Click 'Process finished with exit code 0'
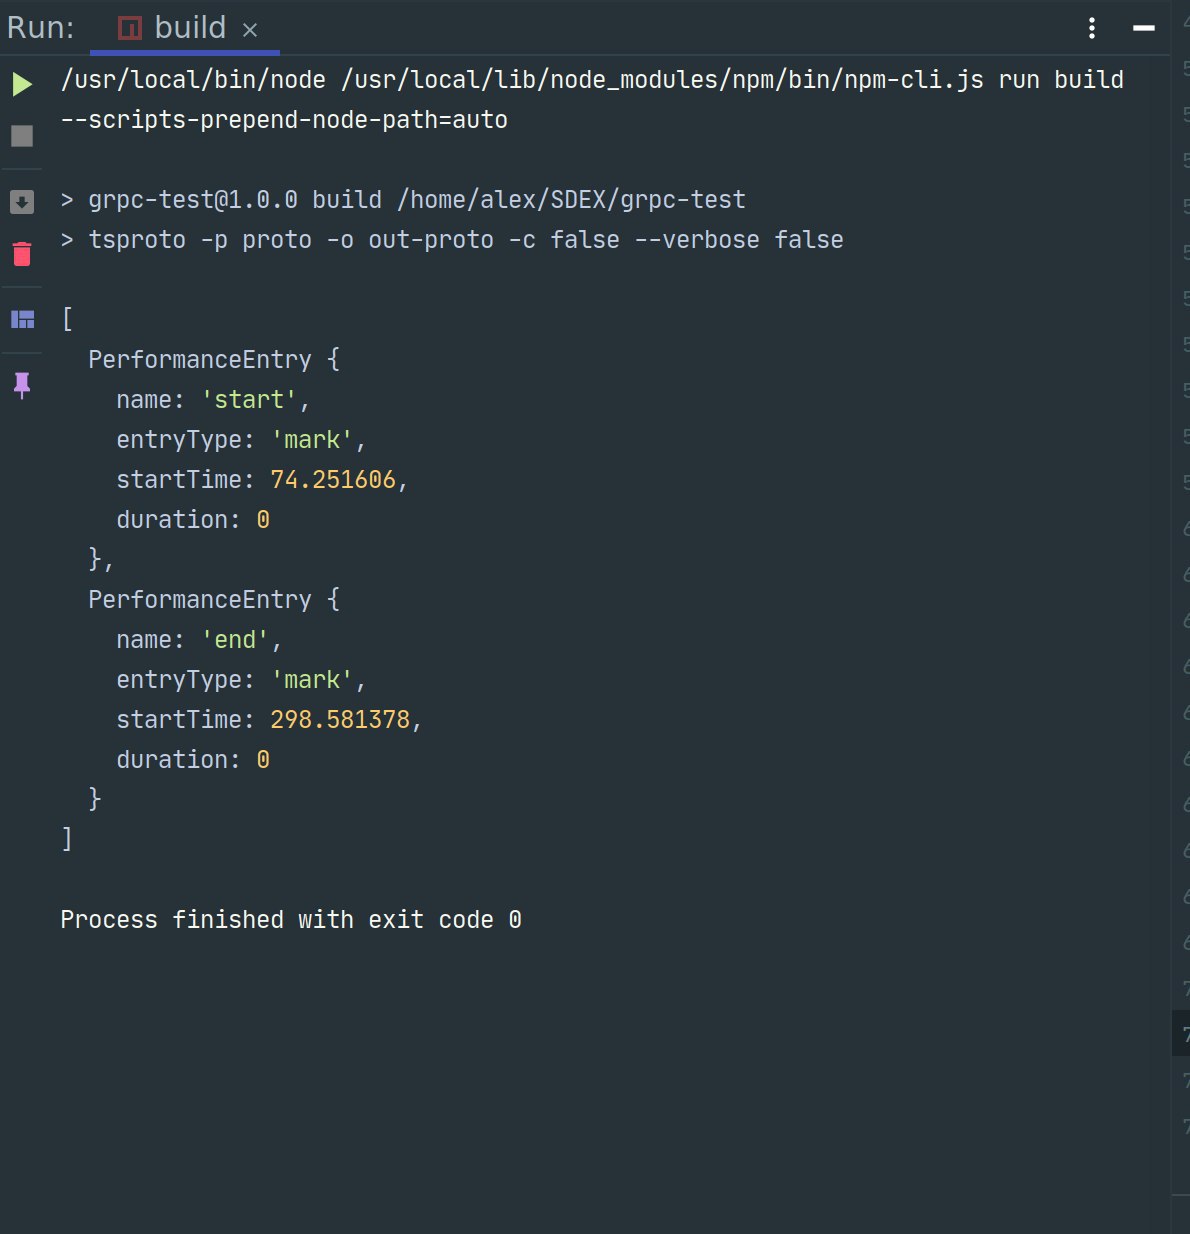The height and width of the screenshot is (1234, 1190). [x=291, y=920]
